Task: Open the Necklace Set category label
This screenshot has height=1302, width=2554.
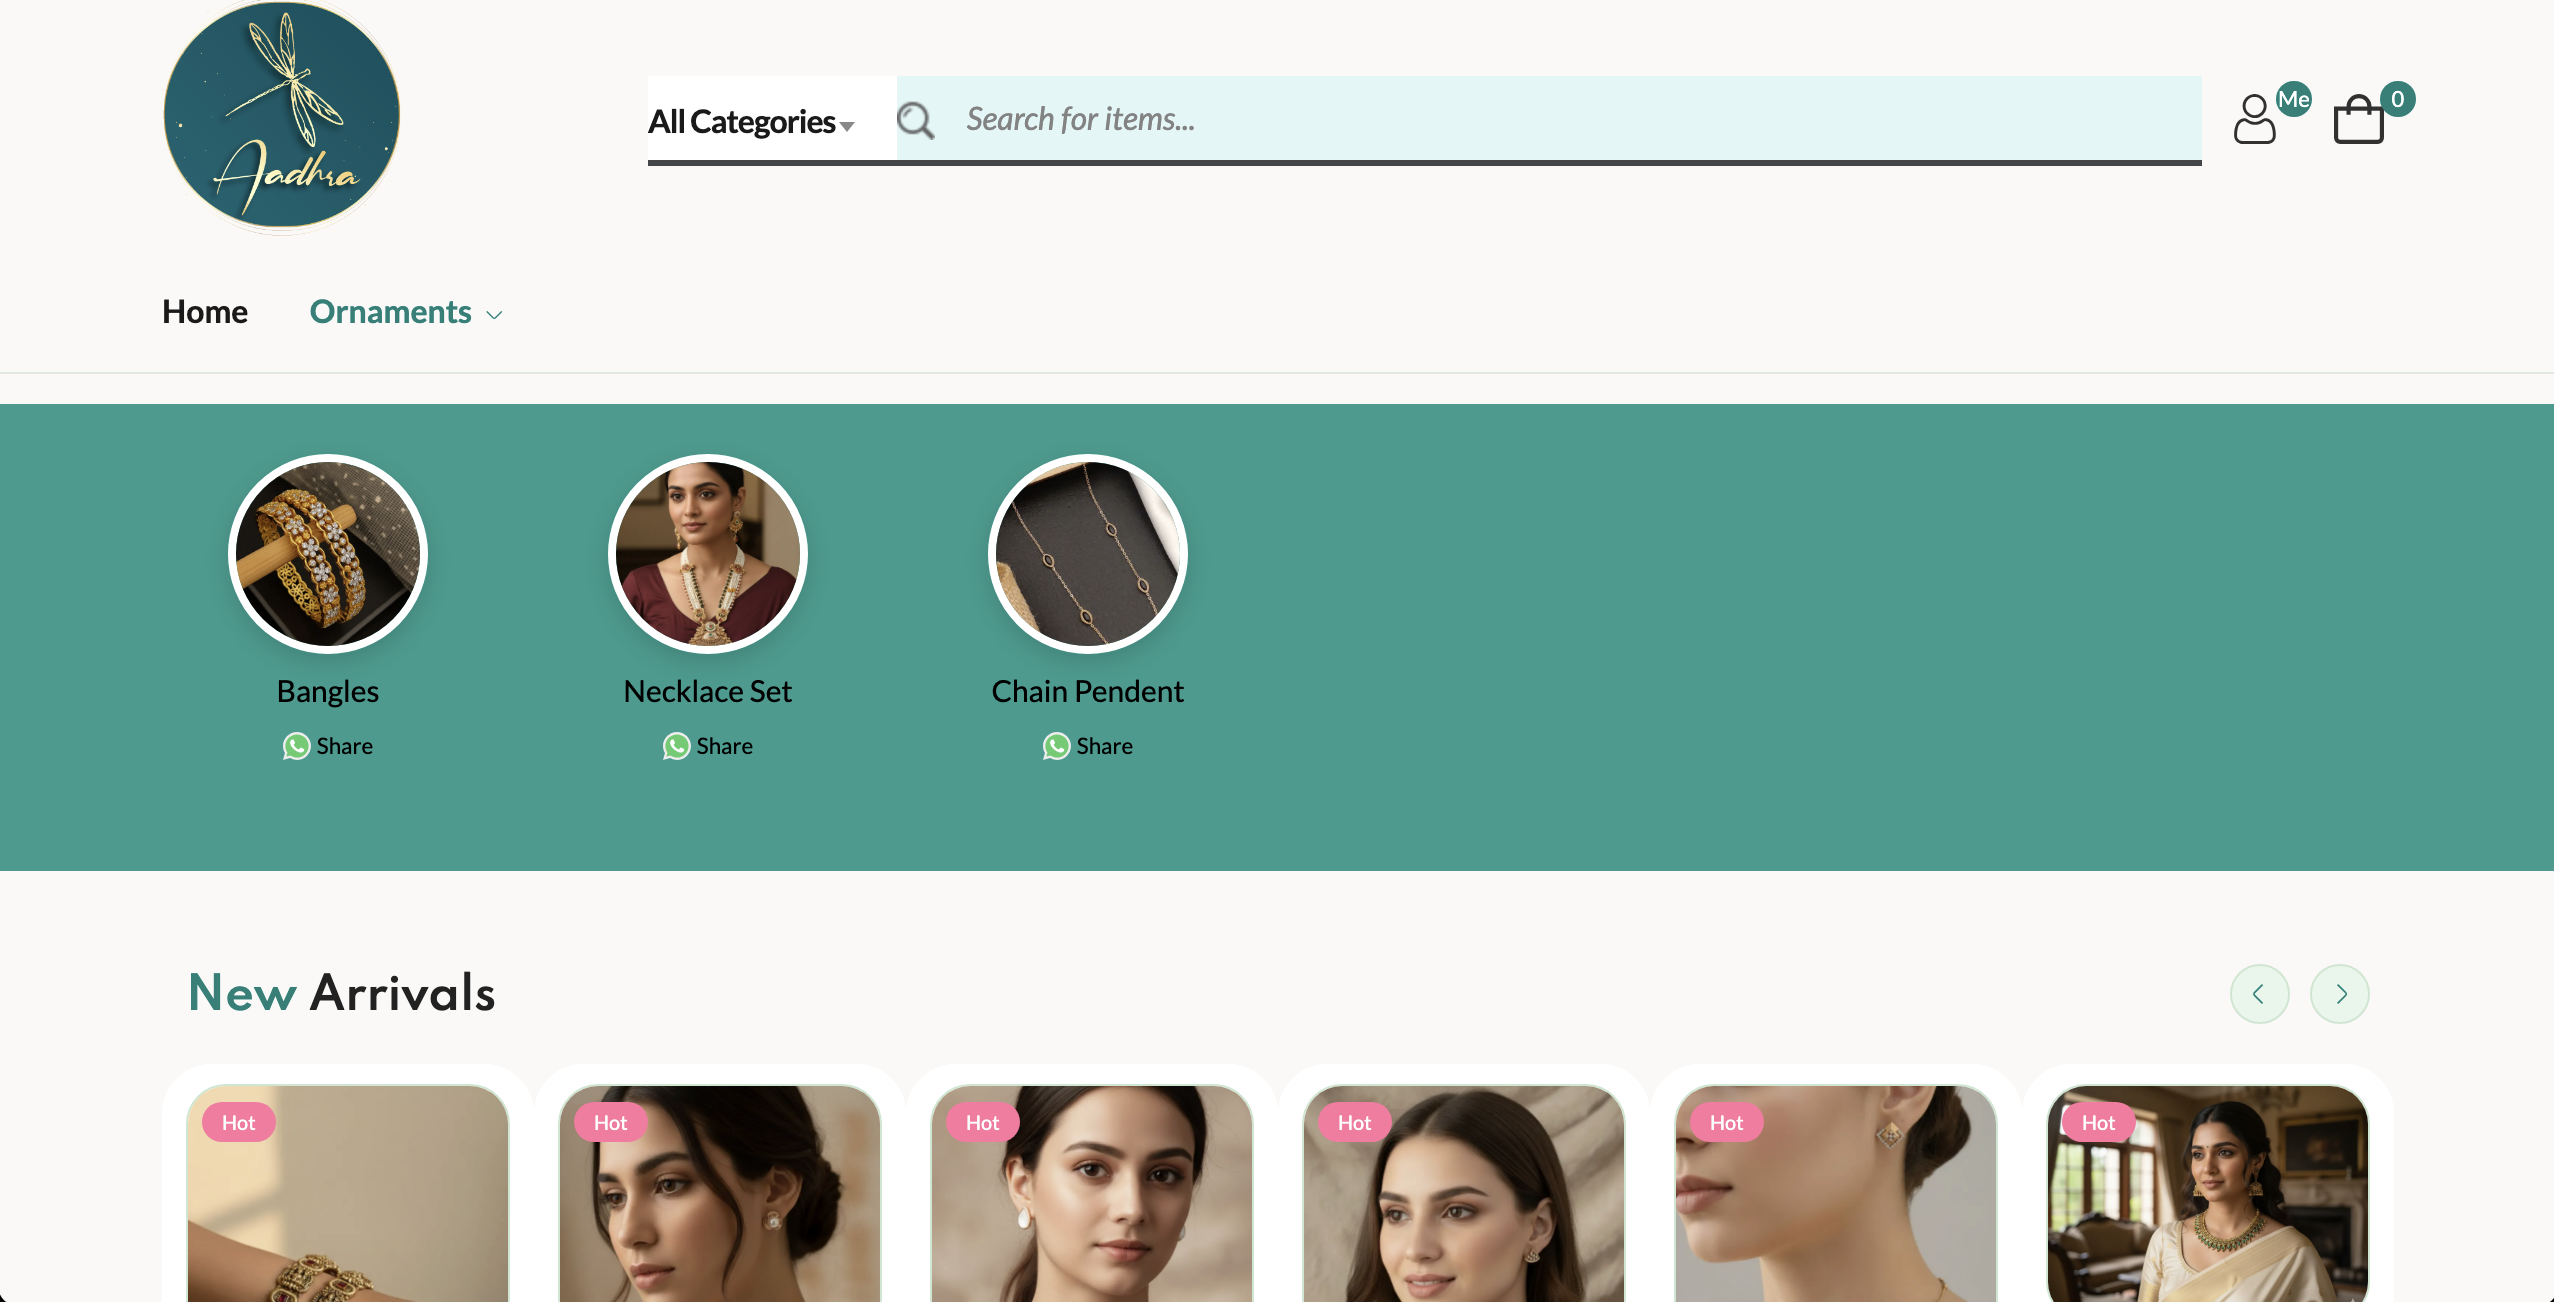Action: (x=708, y=691)
